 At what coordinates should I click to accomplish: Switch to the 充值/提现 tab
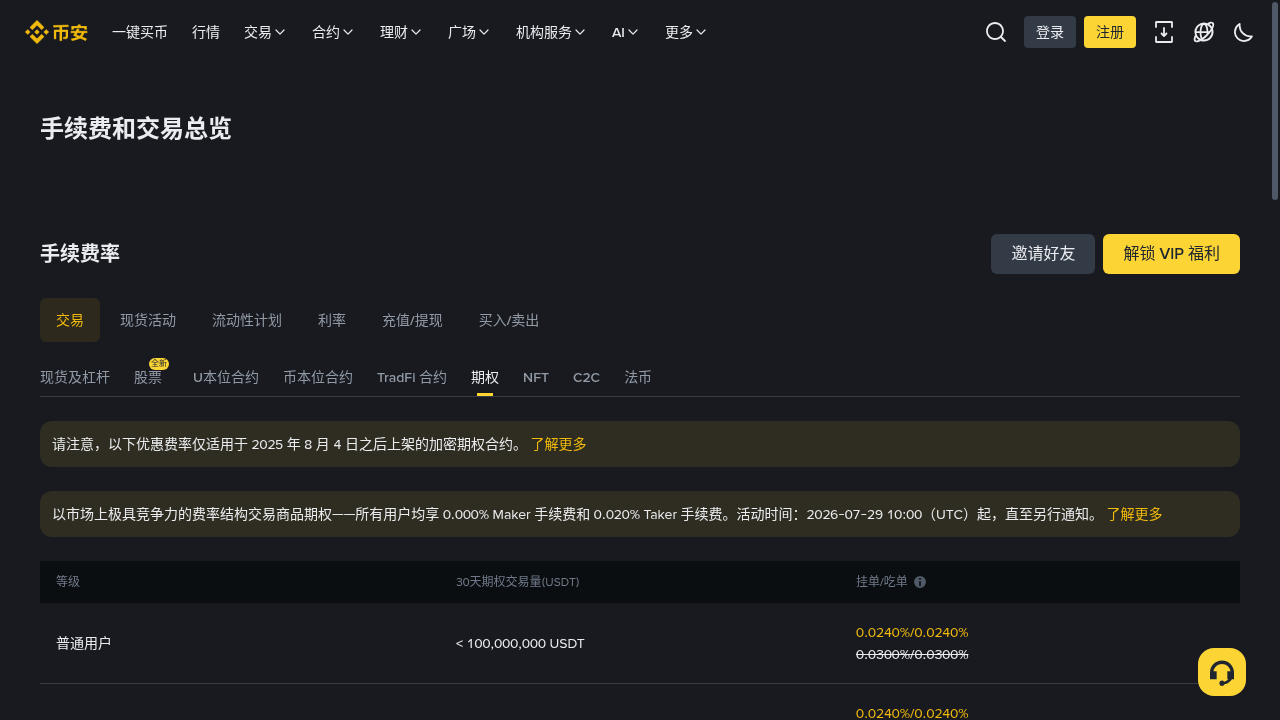(x=412, y=320)
